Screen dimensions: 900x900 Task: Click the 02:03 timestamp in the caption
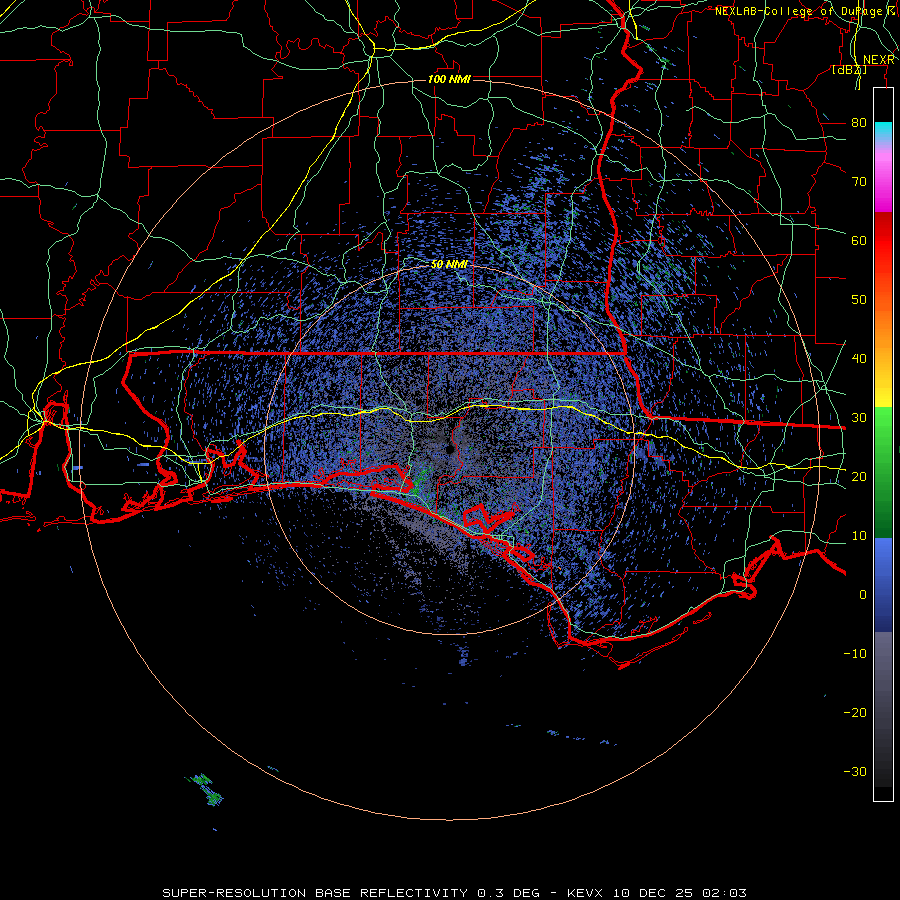(x=727, y=893)
